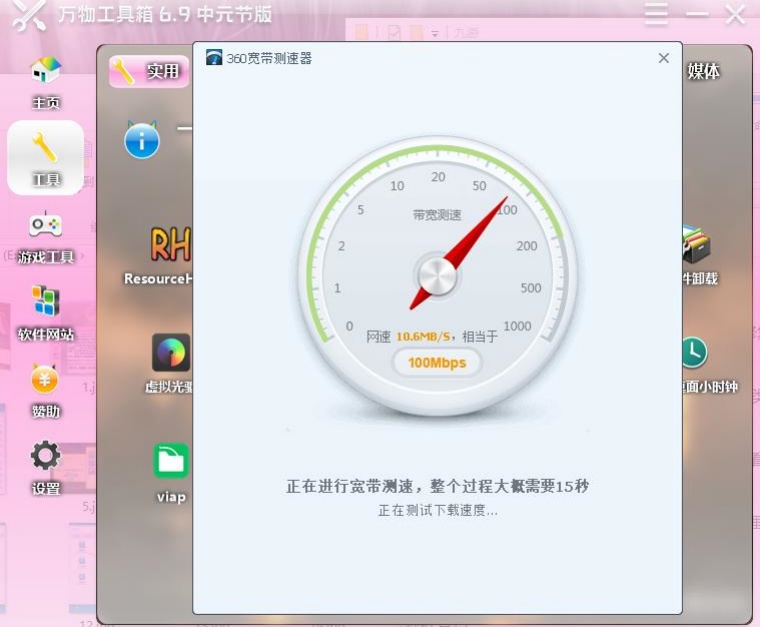Minimize the 万物工具箱 window
The height and width of the screenshot is (627, 760).
[x=697, y=14]
